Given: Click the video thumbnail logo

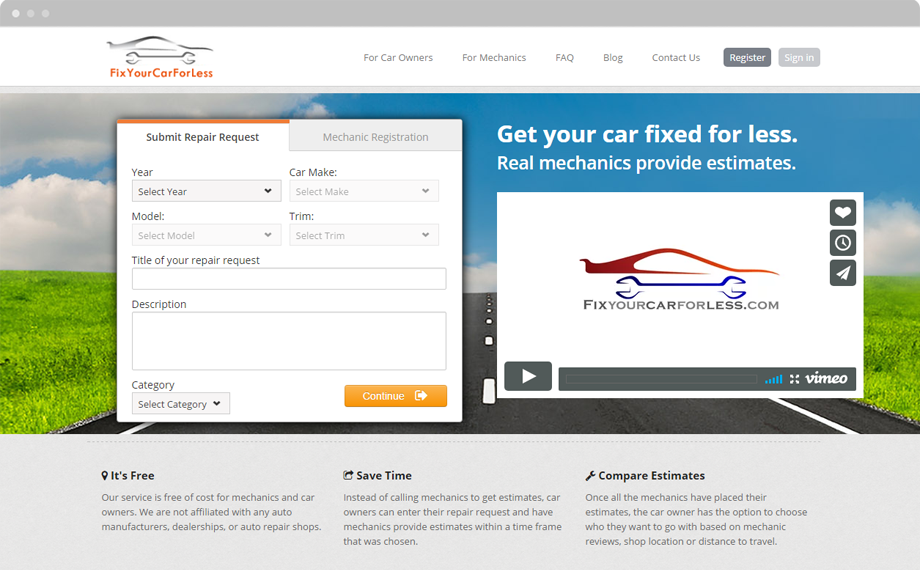Looking at the screenshot, I should click(x=680, y=279).
